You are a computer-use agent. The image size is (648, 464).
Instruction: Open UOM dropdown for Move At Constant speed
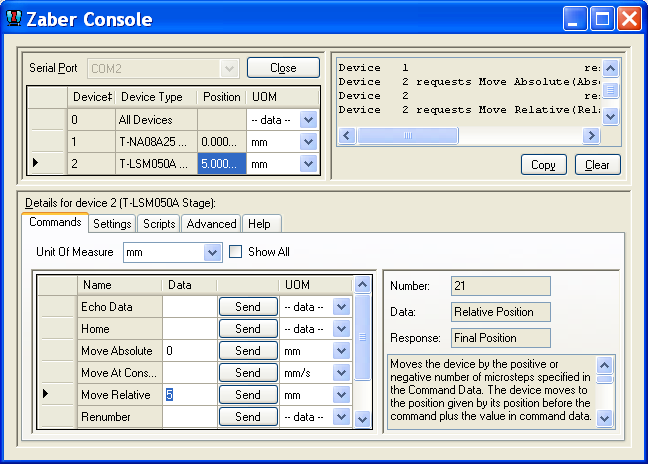click(x=341, y=373)
